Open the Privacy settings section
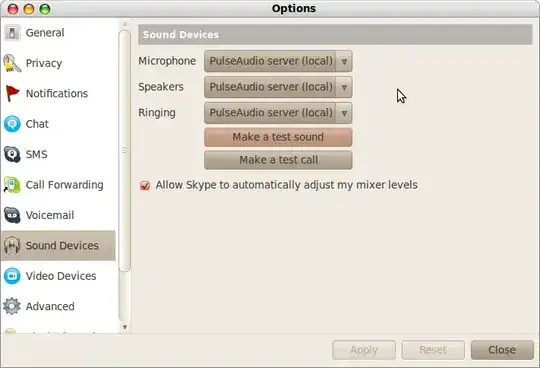The height and width of the screenshot is (368, 540). [58, 63]
